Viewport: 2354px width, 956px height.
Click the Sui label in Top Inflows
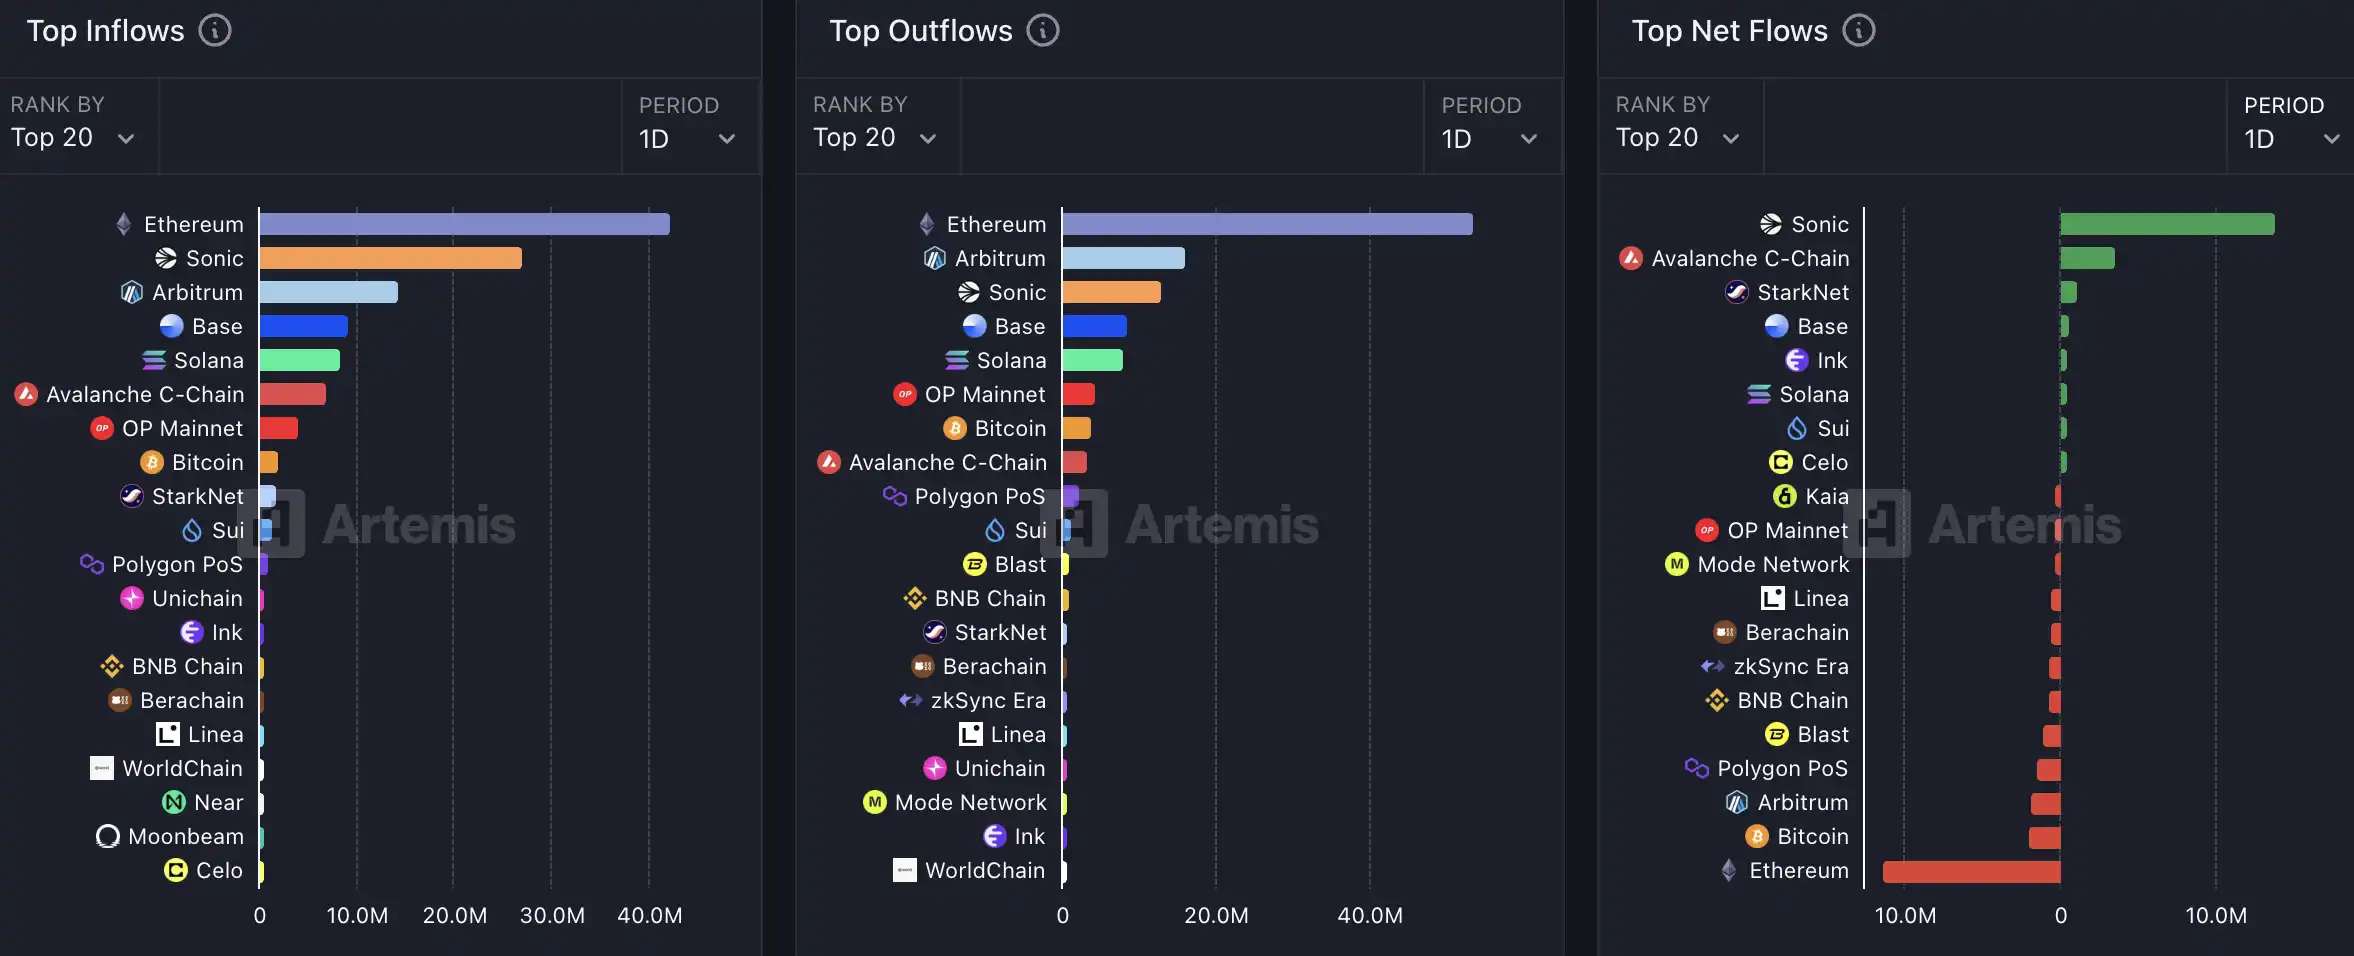coord(228,530)
